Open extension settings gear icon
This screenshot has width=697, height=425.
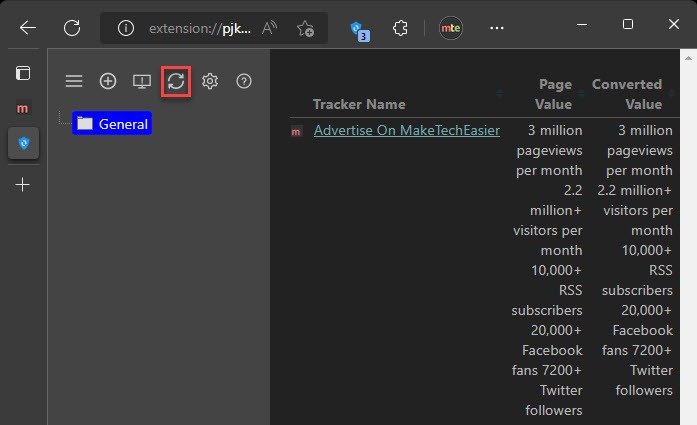(x=210, y=81)
